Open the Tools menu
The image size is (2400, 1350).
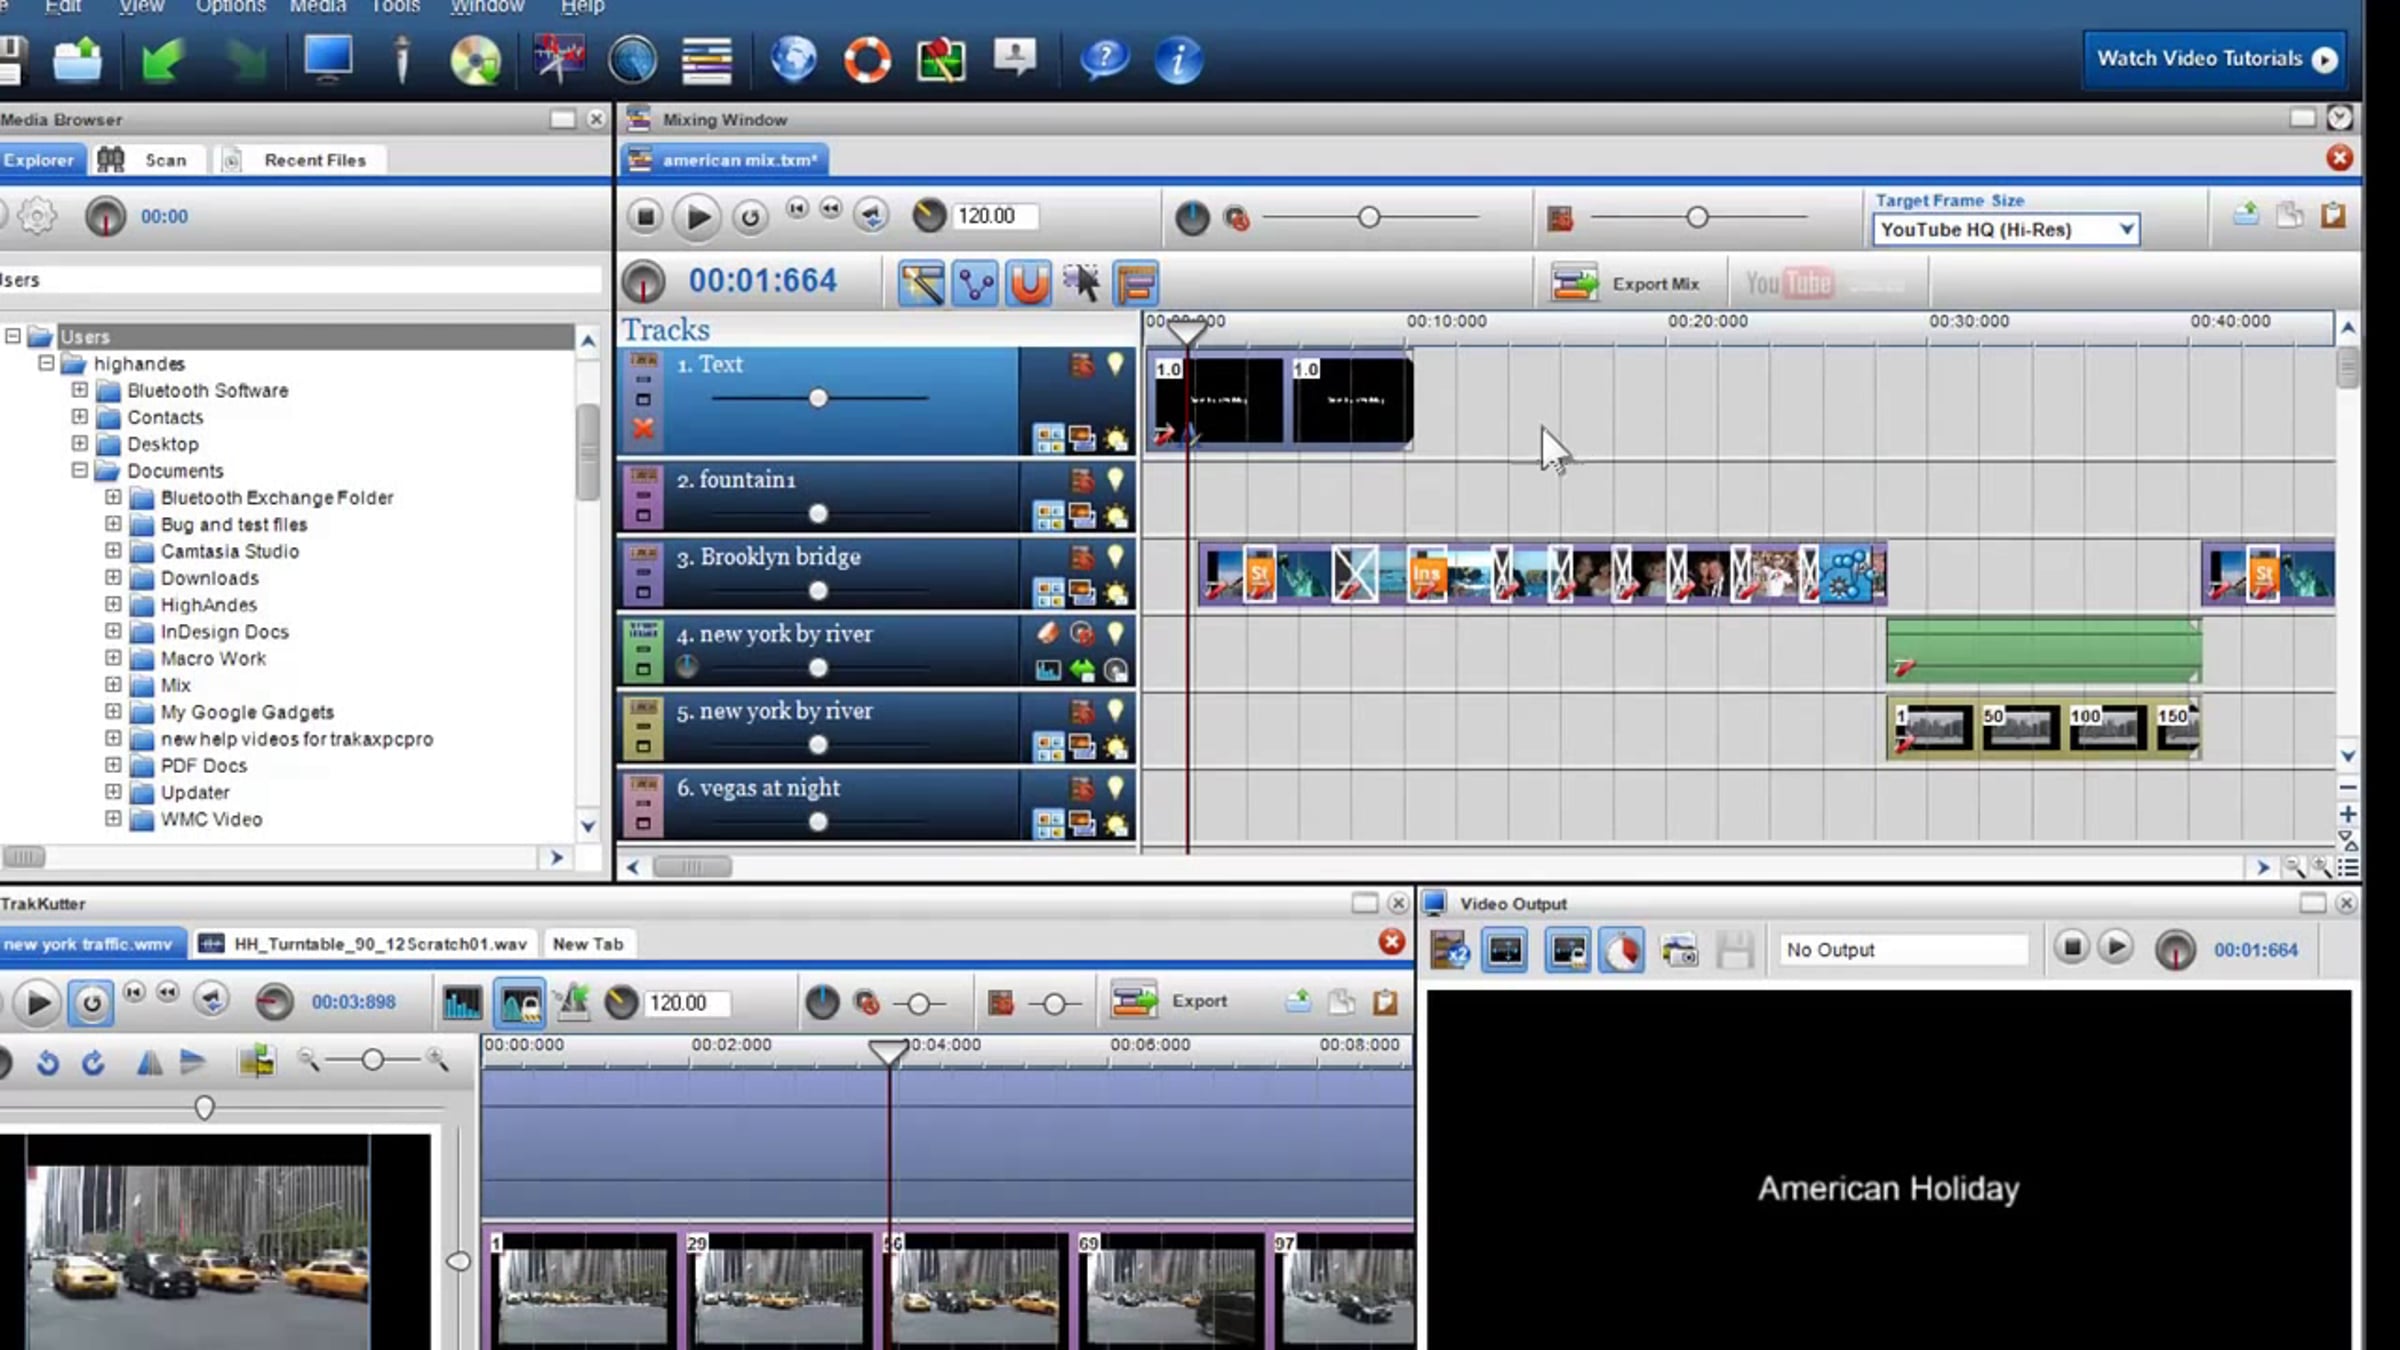point(395,7)
